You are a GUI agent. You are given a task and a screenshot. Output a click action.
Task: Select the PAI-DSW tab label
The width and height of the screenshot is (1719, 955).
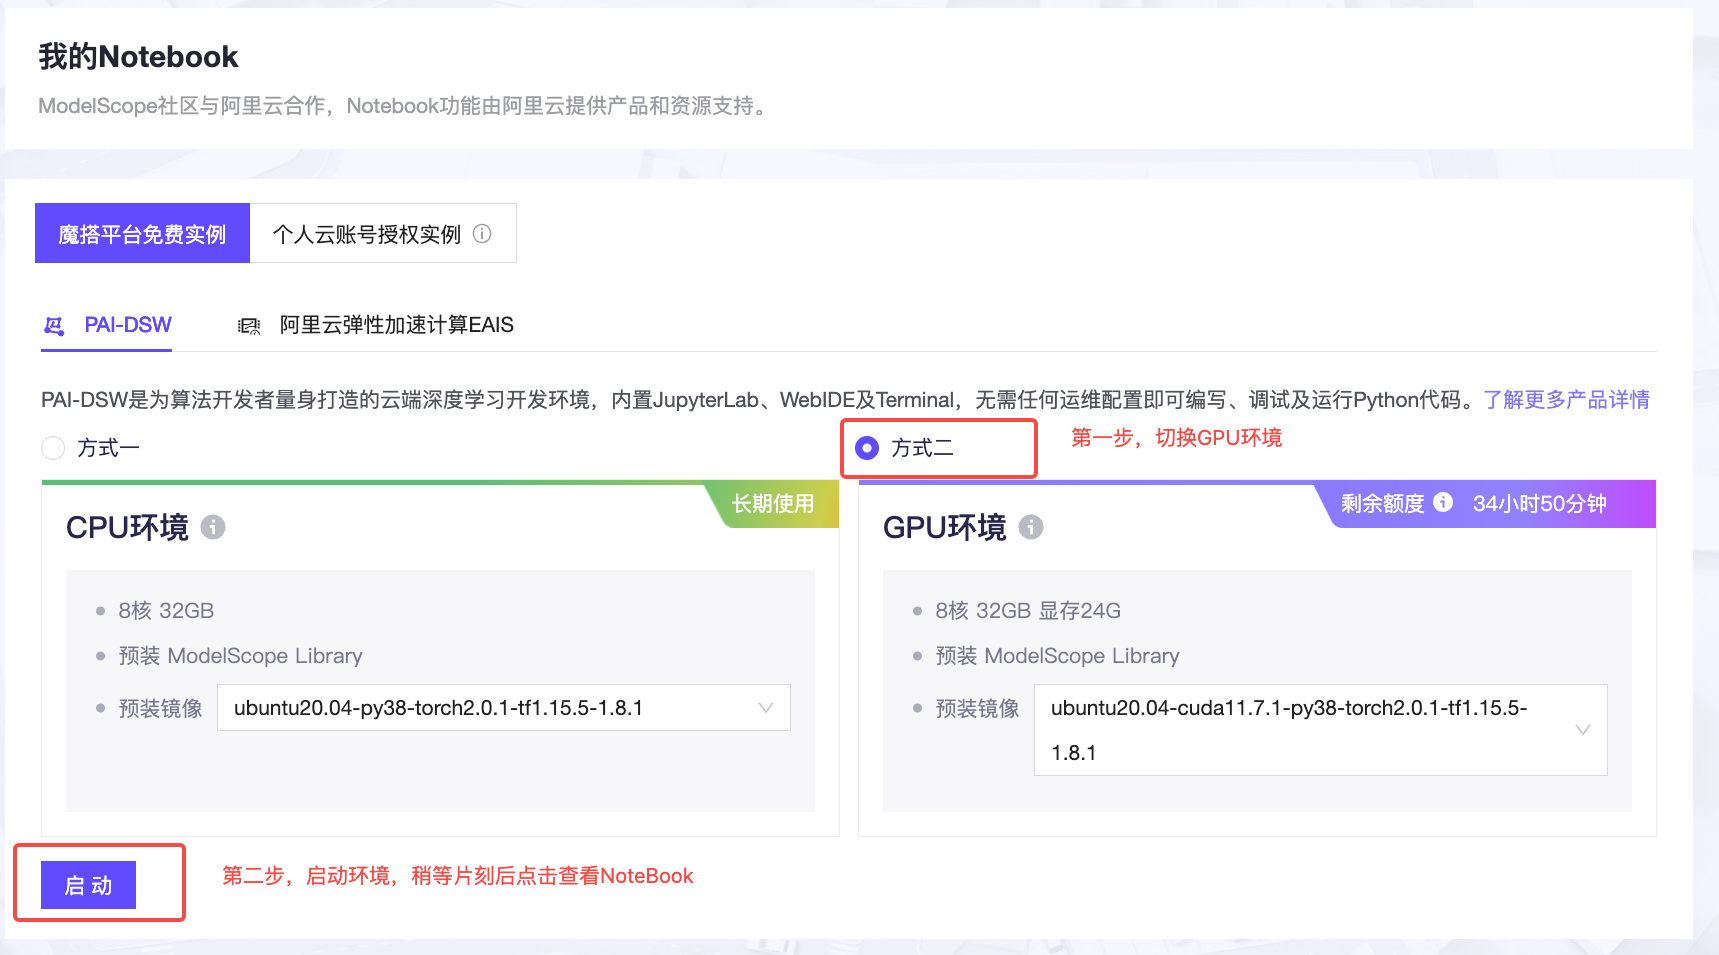(x=128, y=325)
